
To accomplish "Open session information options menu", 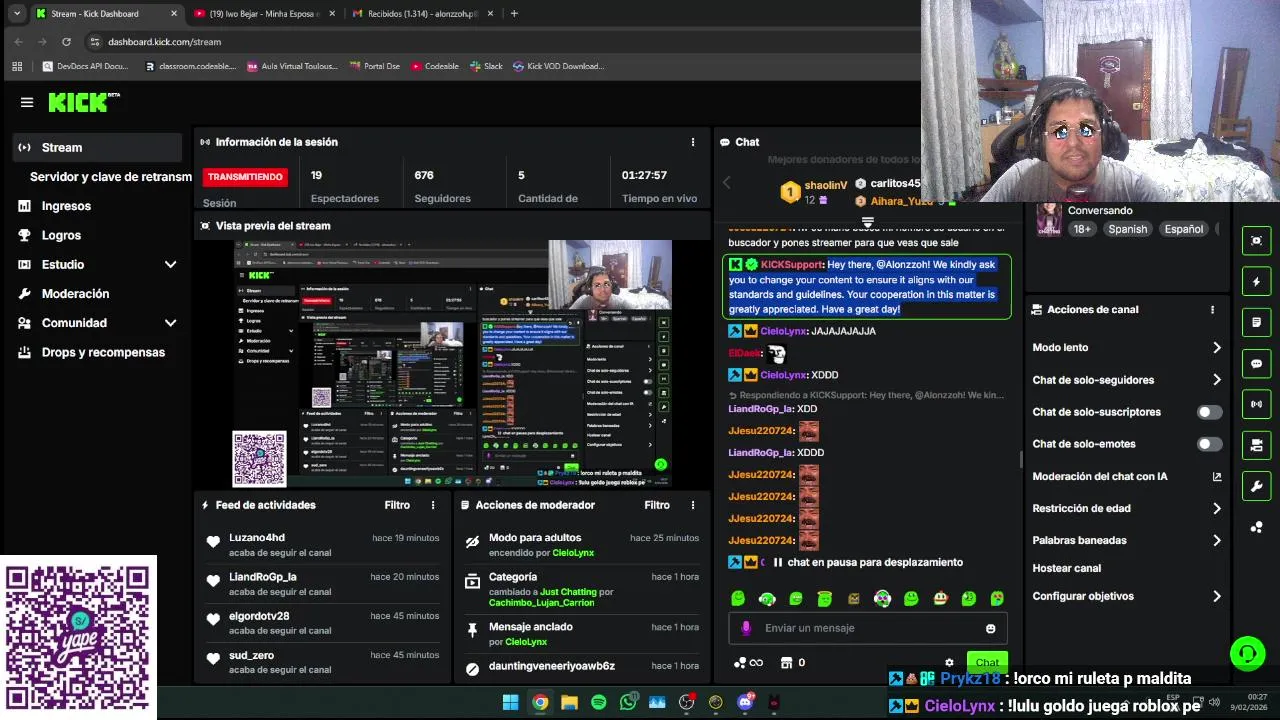I will coord(692,142).
